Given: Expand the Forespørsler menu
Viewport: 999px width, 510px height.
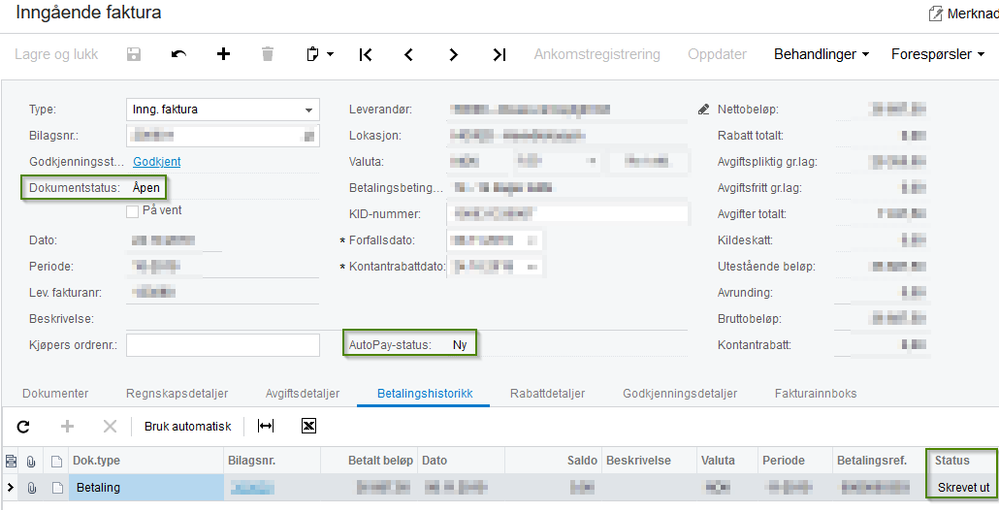Looking at the screenshot, I should point(937,54).
